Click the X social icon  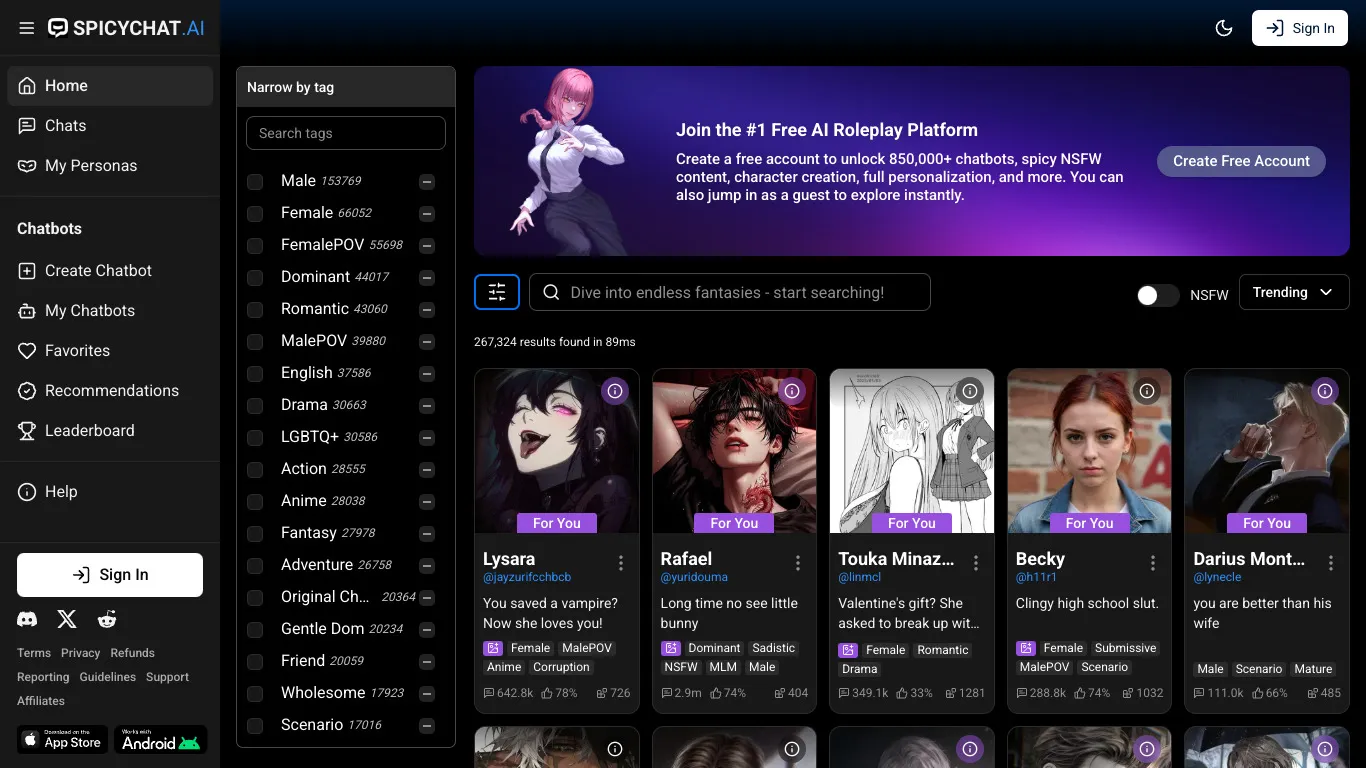pos(67,619)
